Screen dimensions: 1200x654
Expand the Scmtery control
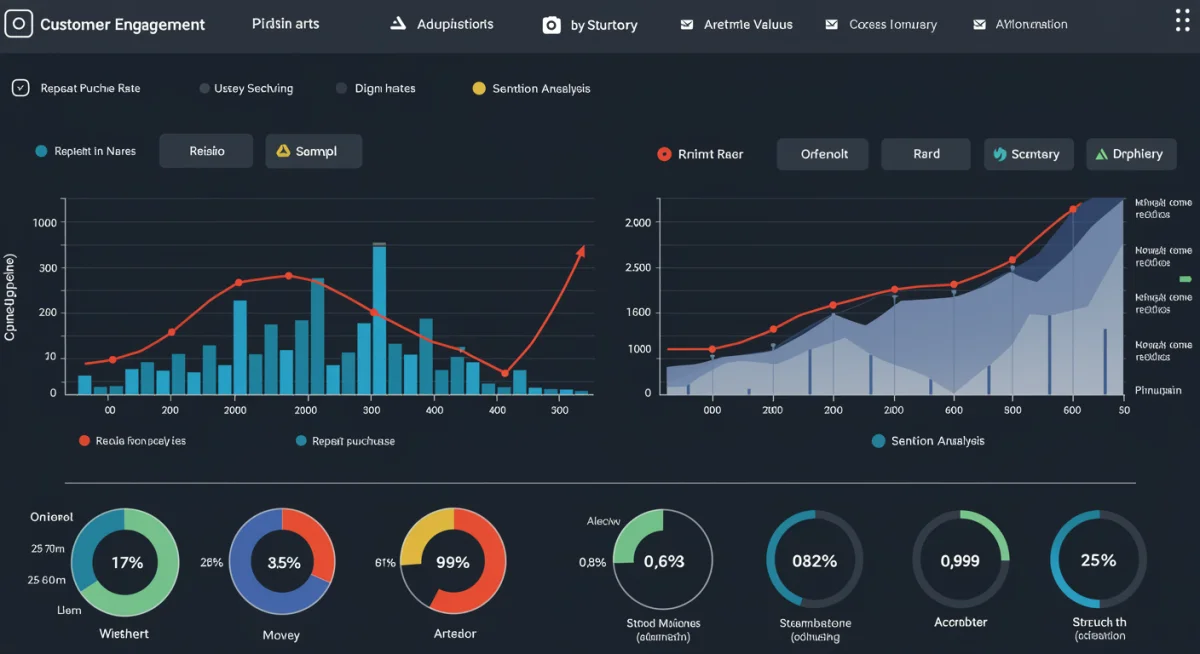[x=1028, y=154]
